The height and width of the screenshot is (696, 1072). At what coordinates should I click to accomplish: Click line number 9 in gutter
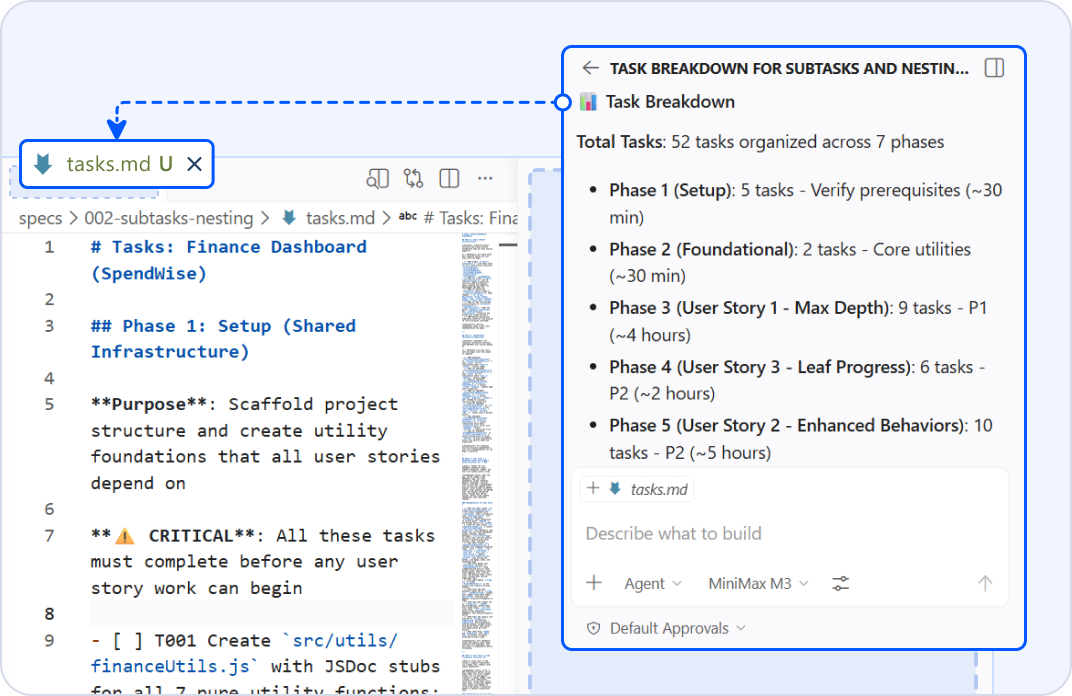(49, 641)
